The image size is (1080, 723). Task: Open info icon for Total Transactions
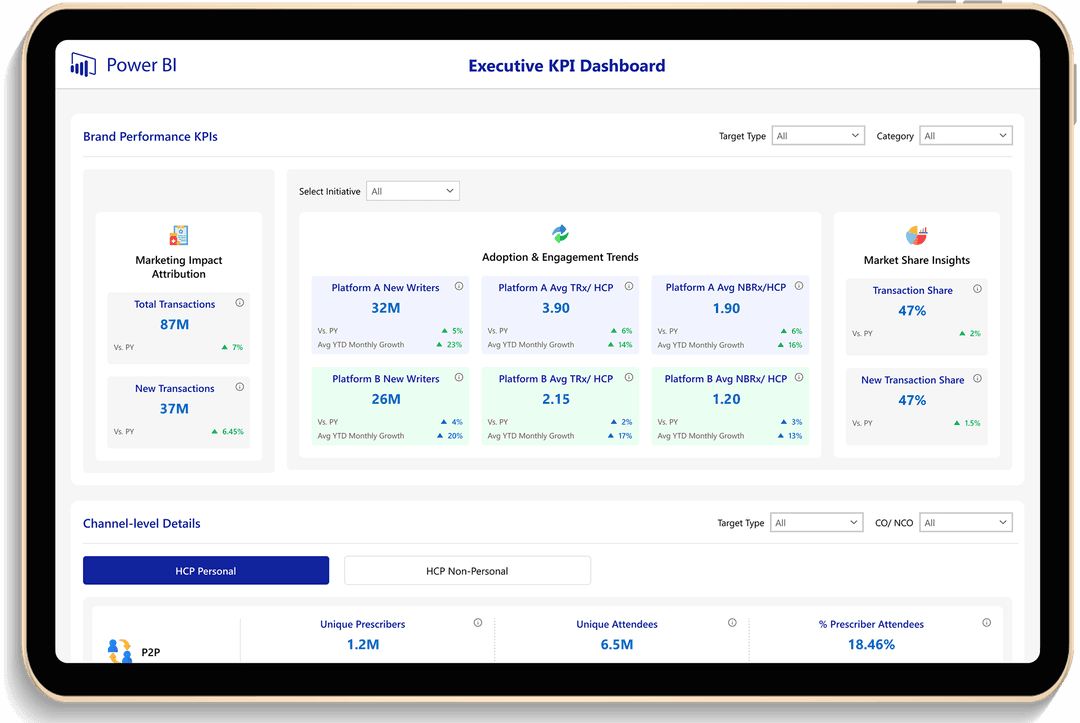tap(239, 303)
